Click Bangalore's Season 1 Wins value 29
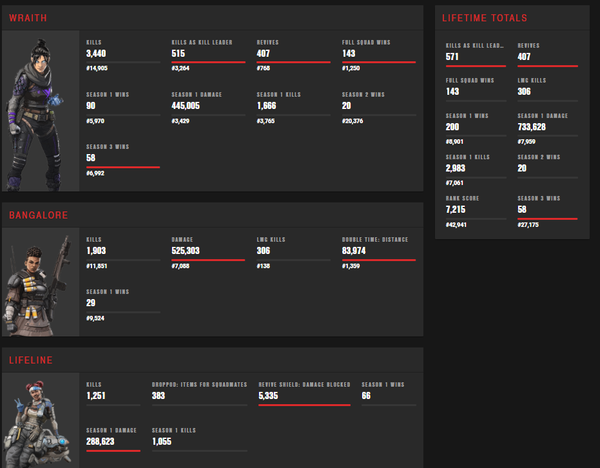 91,303
